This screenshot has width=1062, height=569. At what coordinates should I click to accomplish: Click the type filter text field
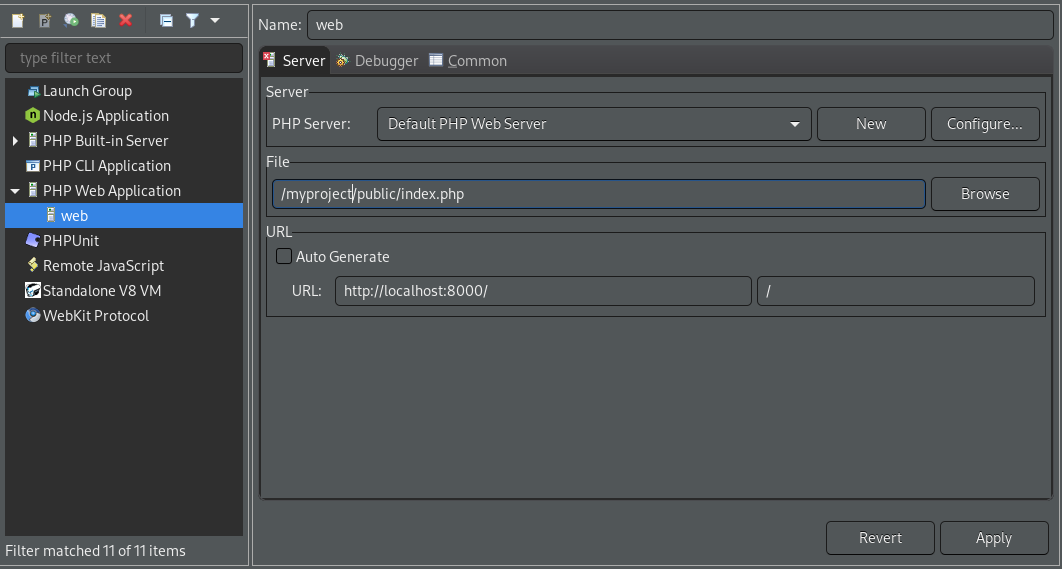pos(124,58)
